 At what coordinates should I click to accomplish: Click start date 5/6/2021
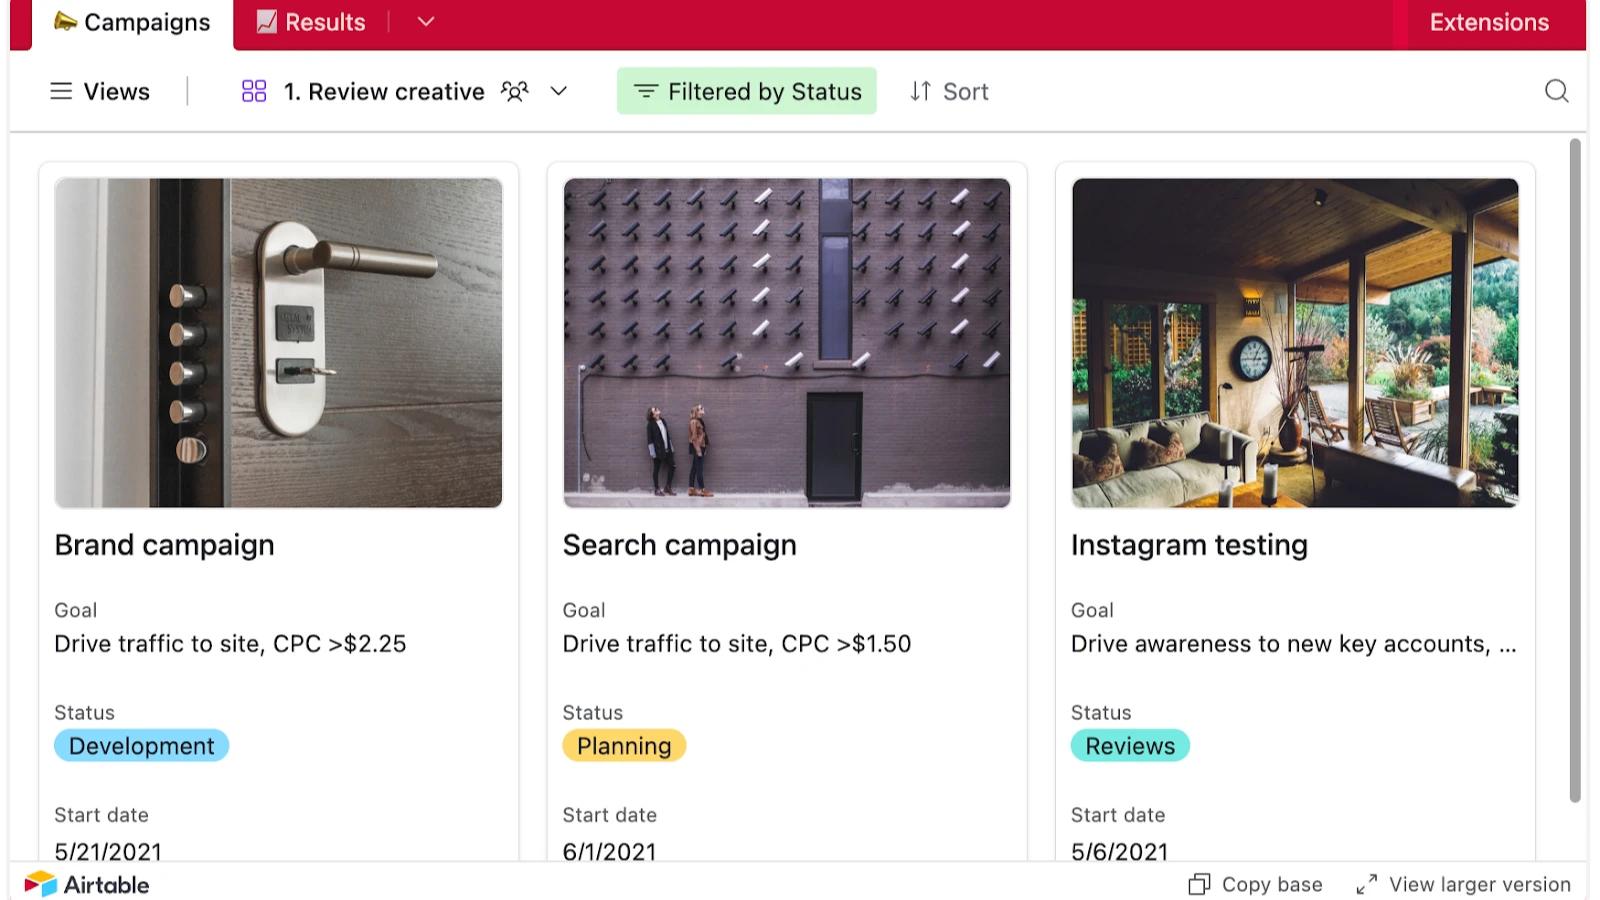coord(1119,852)
